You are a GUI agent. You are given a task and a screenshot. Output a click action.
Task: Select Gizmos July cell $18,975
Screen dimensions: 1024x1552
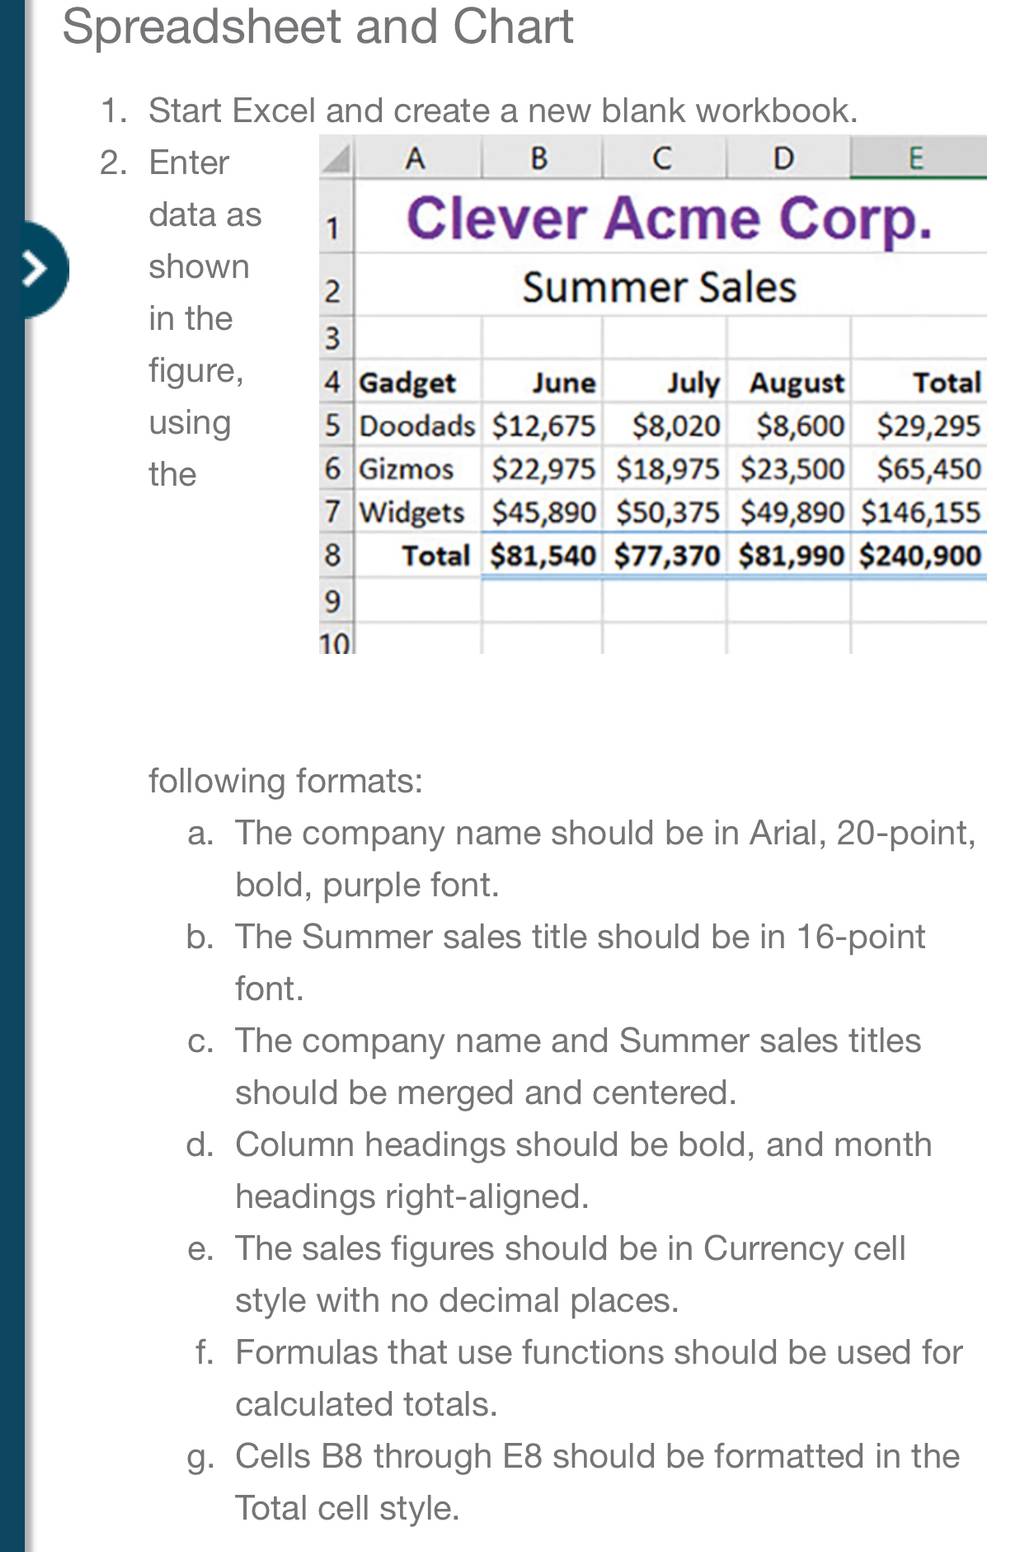pos(665,469)
